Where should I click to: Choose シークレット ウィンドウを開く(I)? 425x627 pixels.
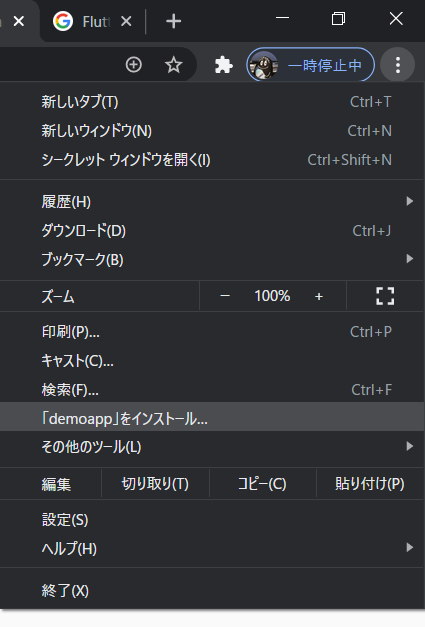(x=212, y=160)
